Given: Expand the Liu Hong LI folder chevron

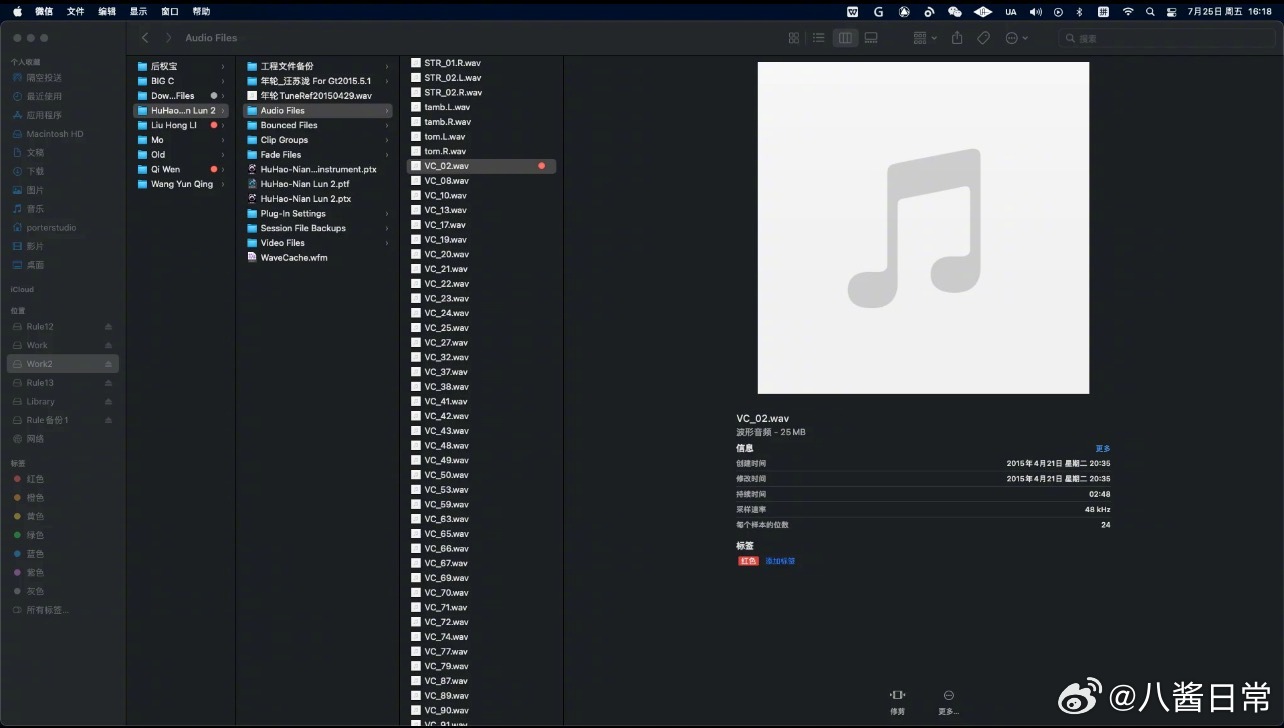Looking at the screenshot, I should (223, 125).
